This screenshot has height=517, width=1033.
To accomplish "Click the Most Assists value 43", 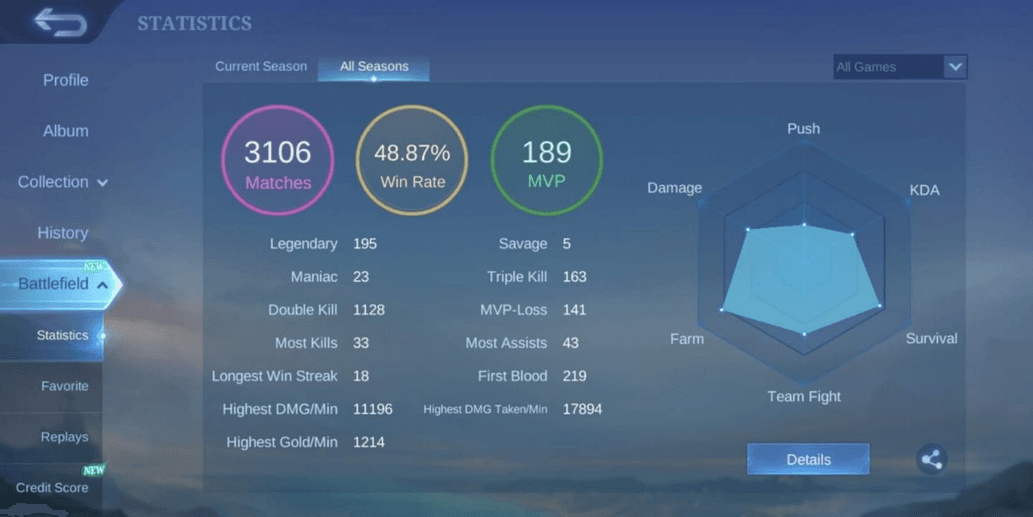I will click(x=571, y=342).
